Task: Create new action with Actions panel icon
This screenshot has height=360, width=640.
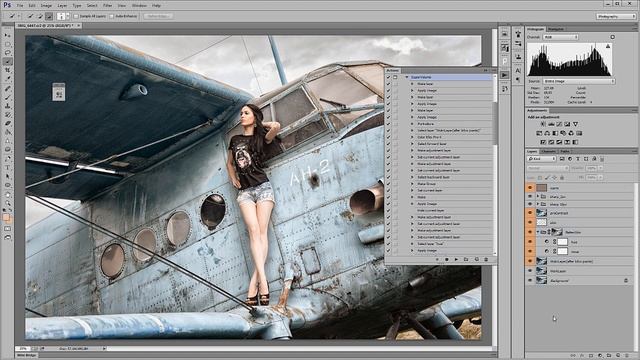Action: 476,259
